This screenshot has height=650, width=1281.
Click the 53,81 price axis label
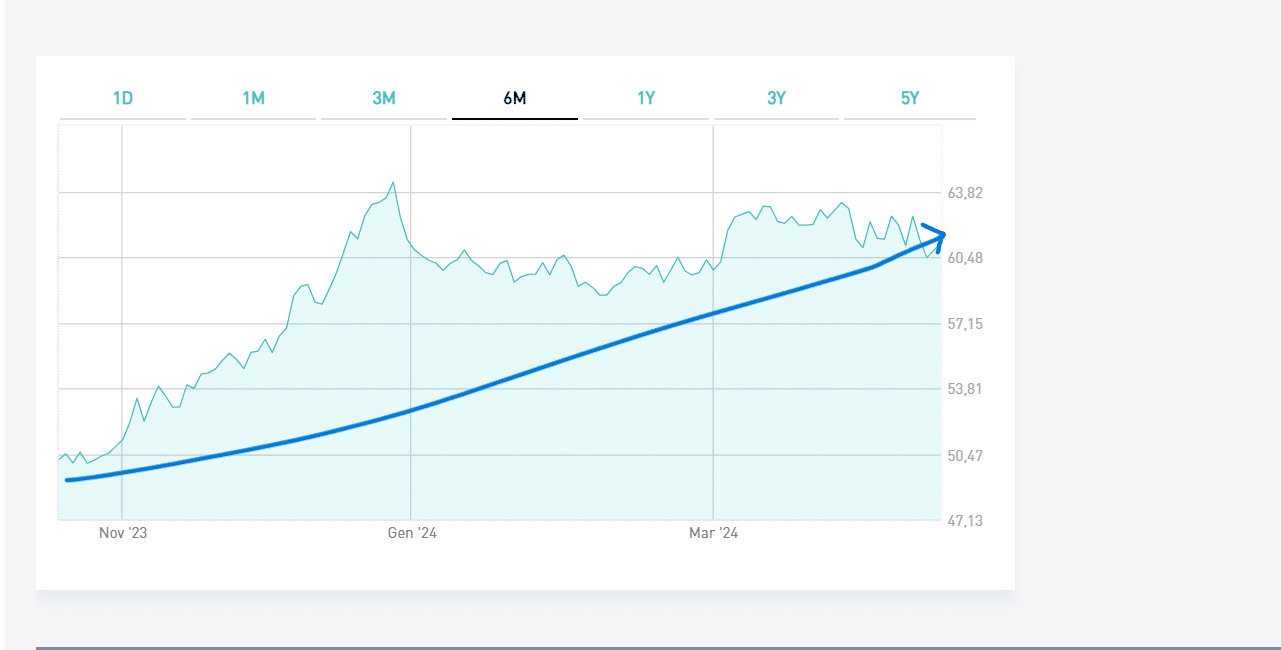(965, 389)
